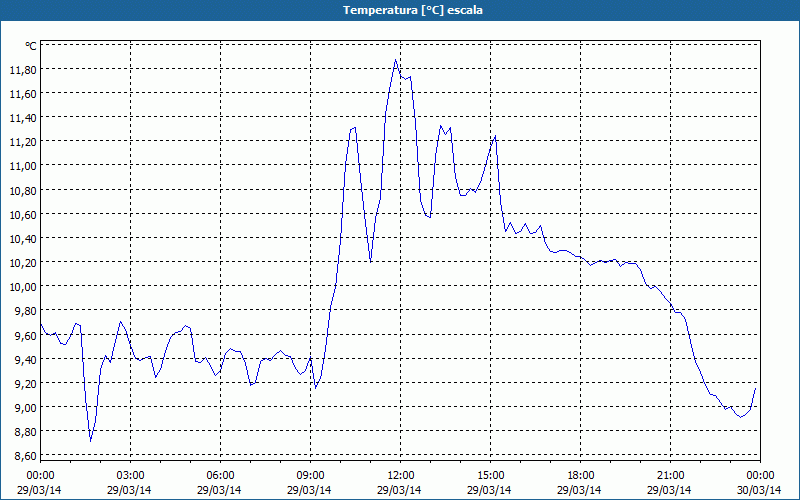Click the 21:00 time axis label
This screenshot has width=800, height=500.
(x=670, y=476)
